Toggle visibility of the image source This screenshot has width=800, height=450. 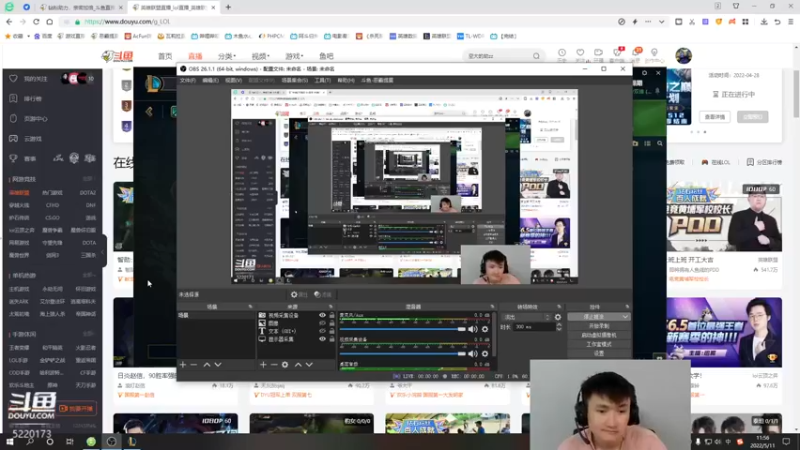pos(322,323)
